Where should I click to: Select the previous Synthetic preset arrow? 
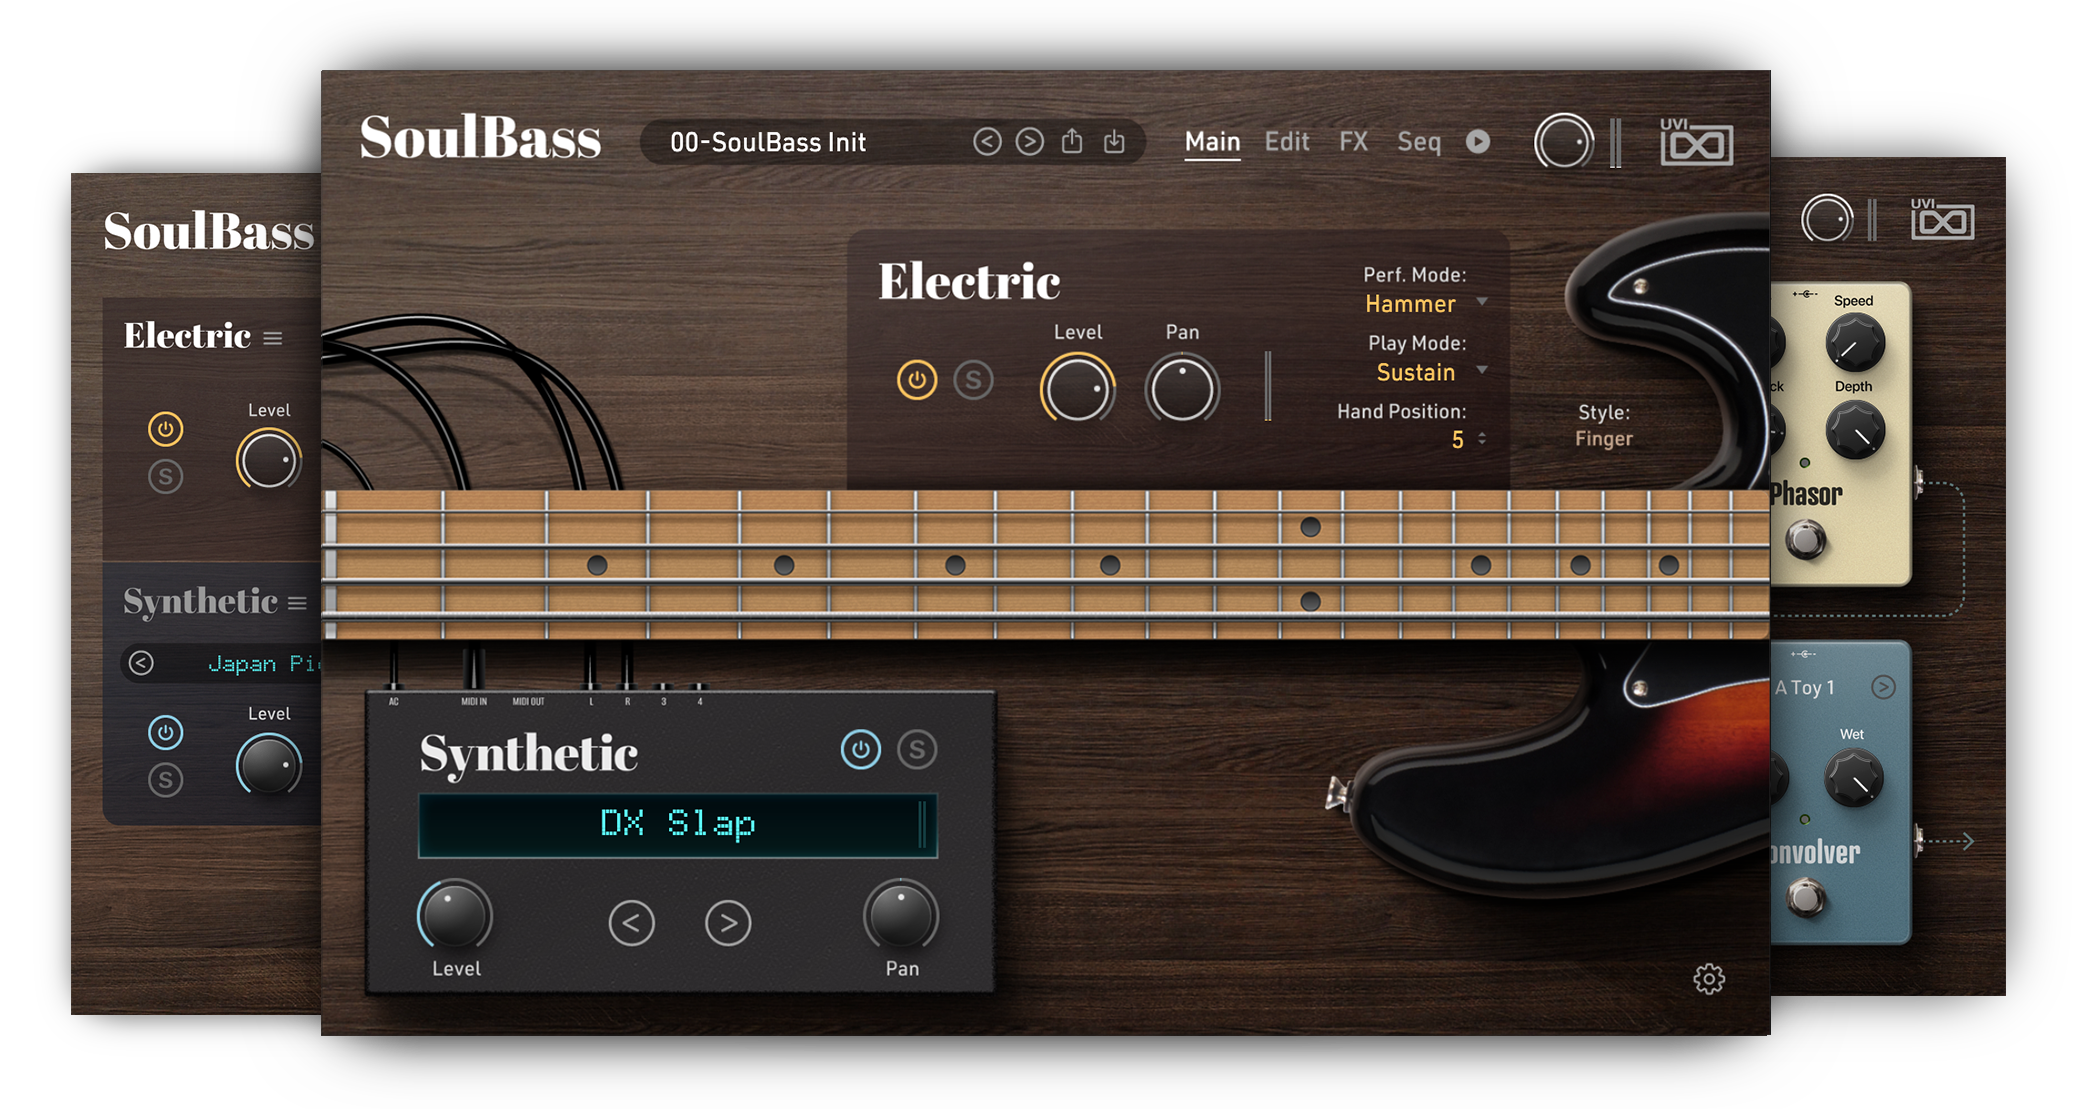click(x=631, y=923)
